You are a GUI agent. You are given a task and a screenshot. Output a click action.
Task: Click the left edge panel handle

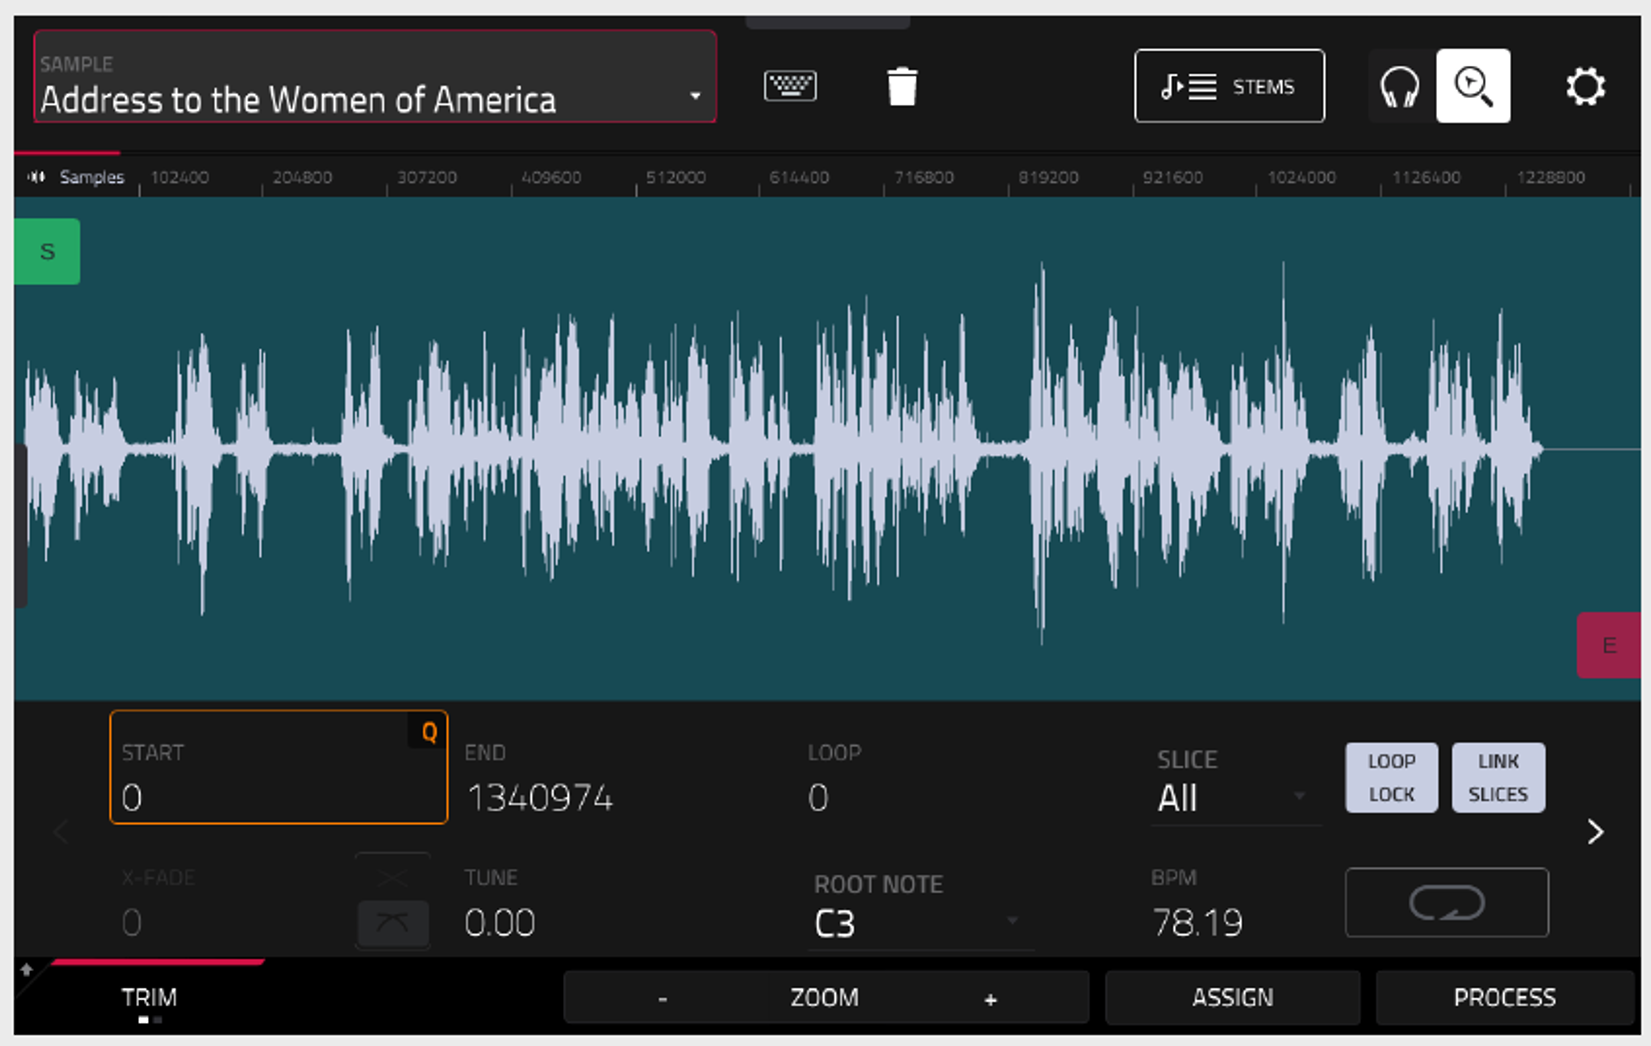20,525
